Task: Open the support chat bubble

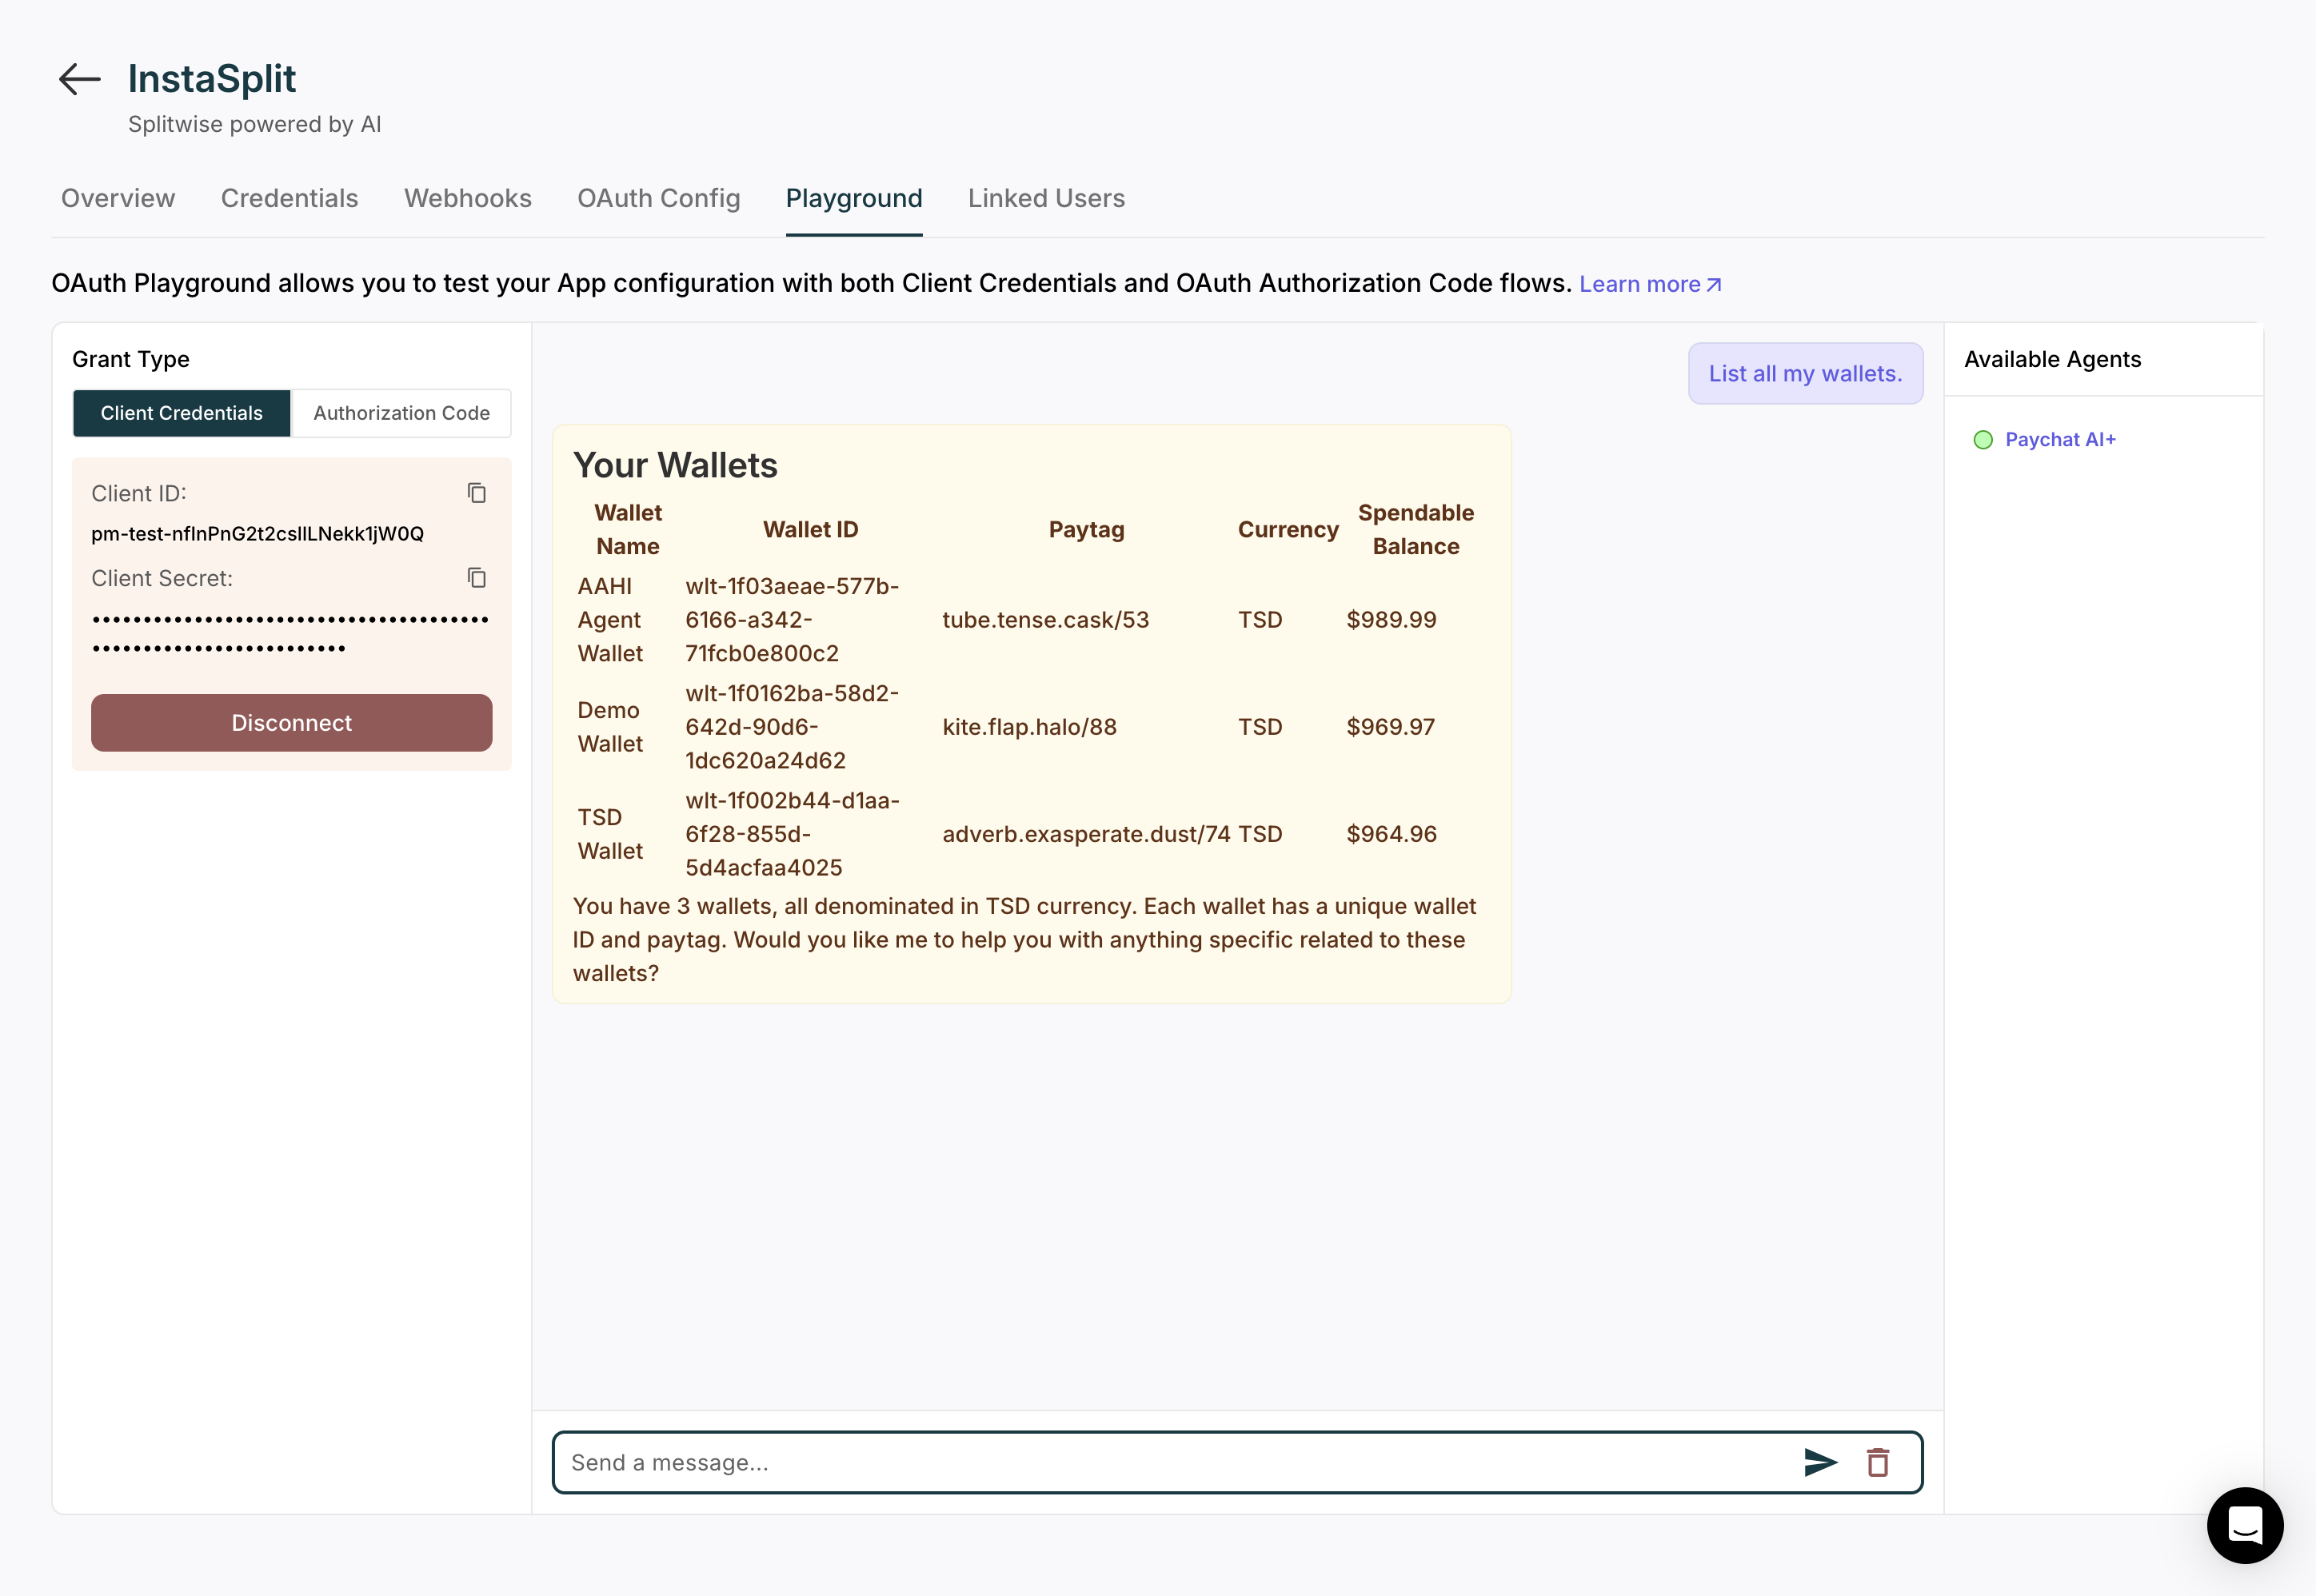Action: click(2245, 1525)
